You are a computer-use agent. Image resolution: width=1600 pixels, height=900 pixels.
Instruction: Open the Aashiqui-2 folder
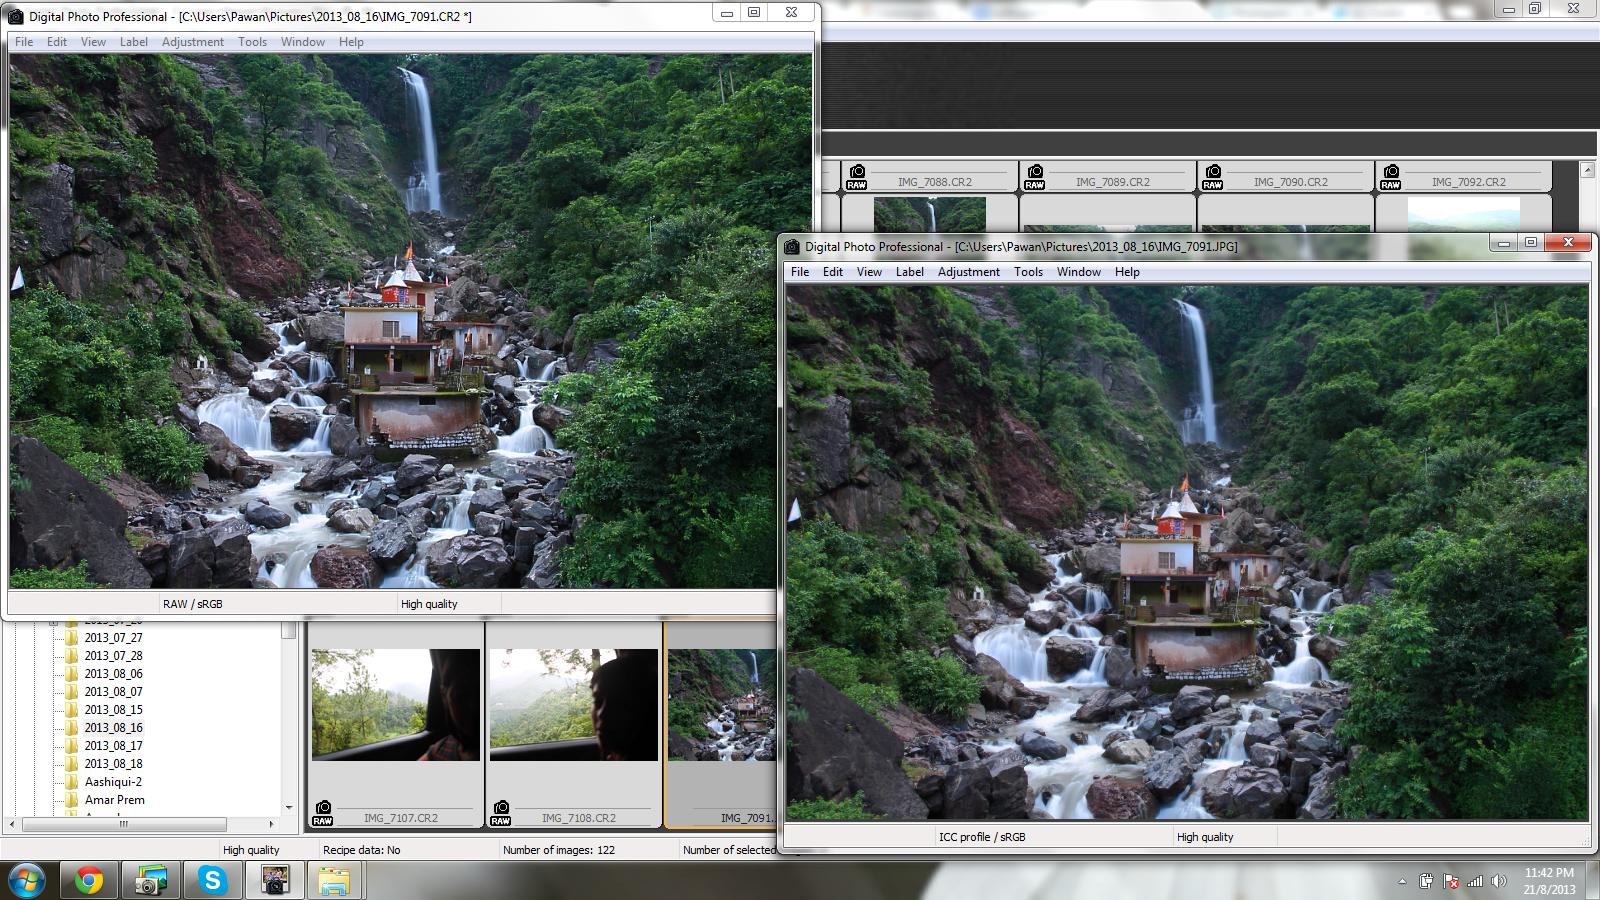pyautogui.click(x=113, y=782)
